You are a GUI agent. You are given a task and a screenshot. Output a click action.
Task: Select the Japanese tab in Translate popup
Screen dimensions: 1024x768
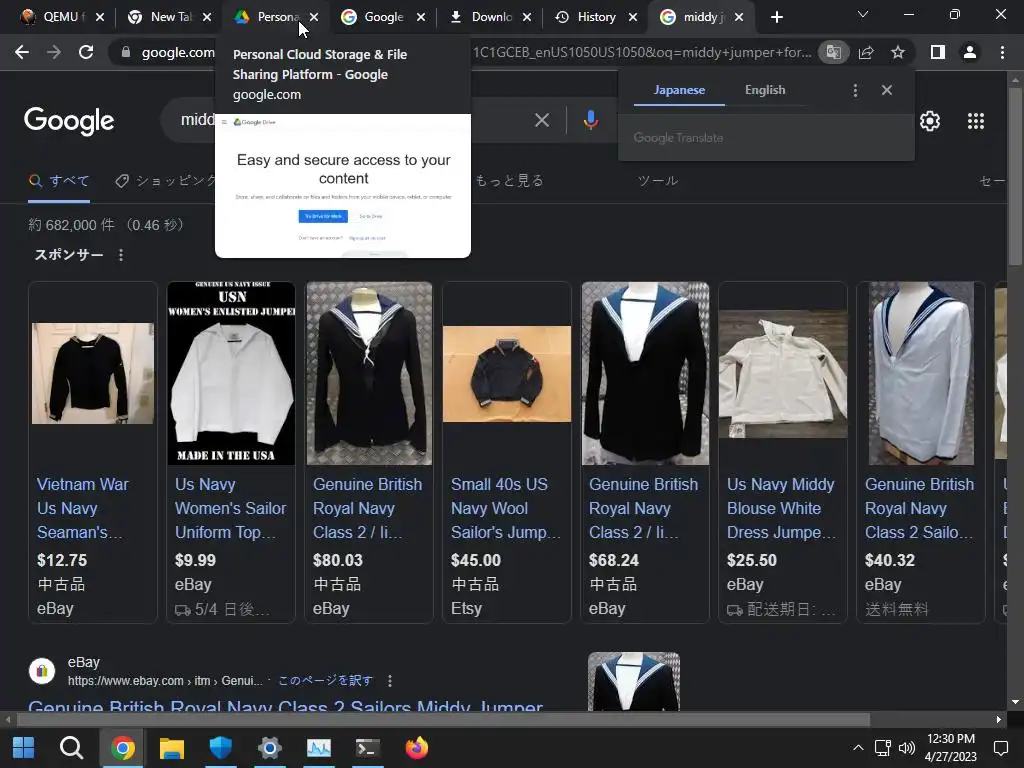pos(679,90)
